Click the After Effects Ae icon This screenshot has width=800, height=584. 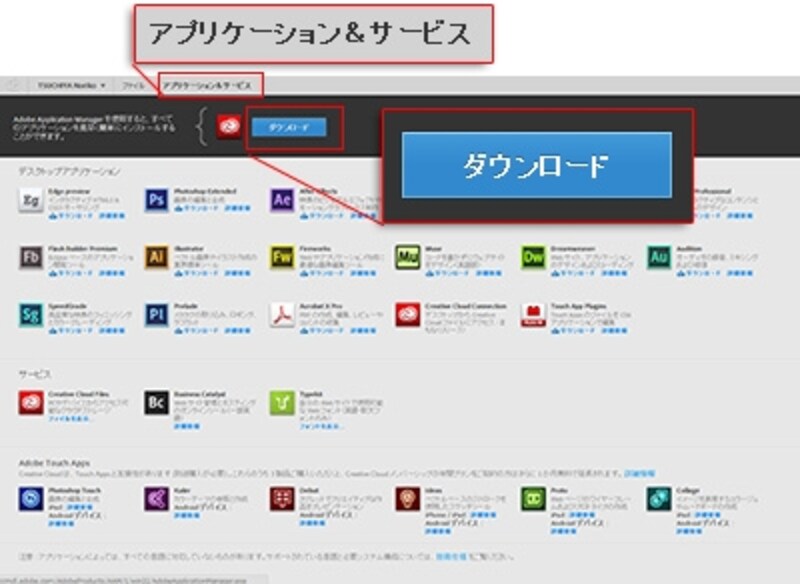[282, 200]
